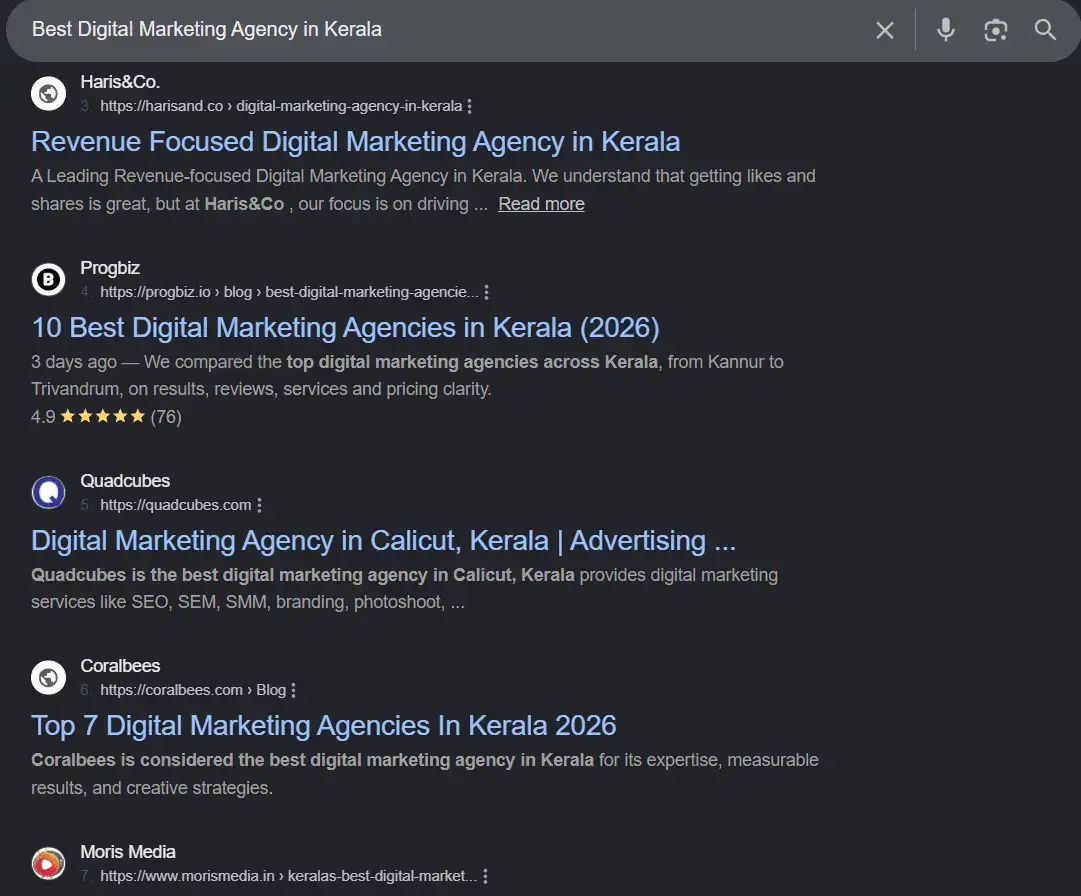This screenshot has width=1081, height=896.
Task: Click the Haris&Co. globe favicon
Action: tap(48, 93)
